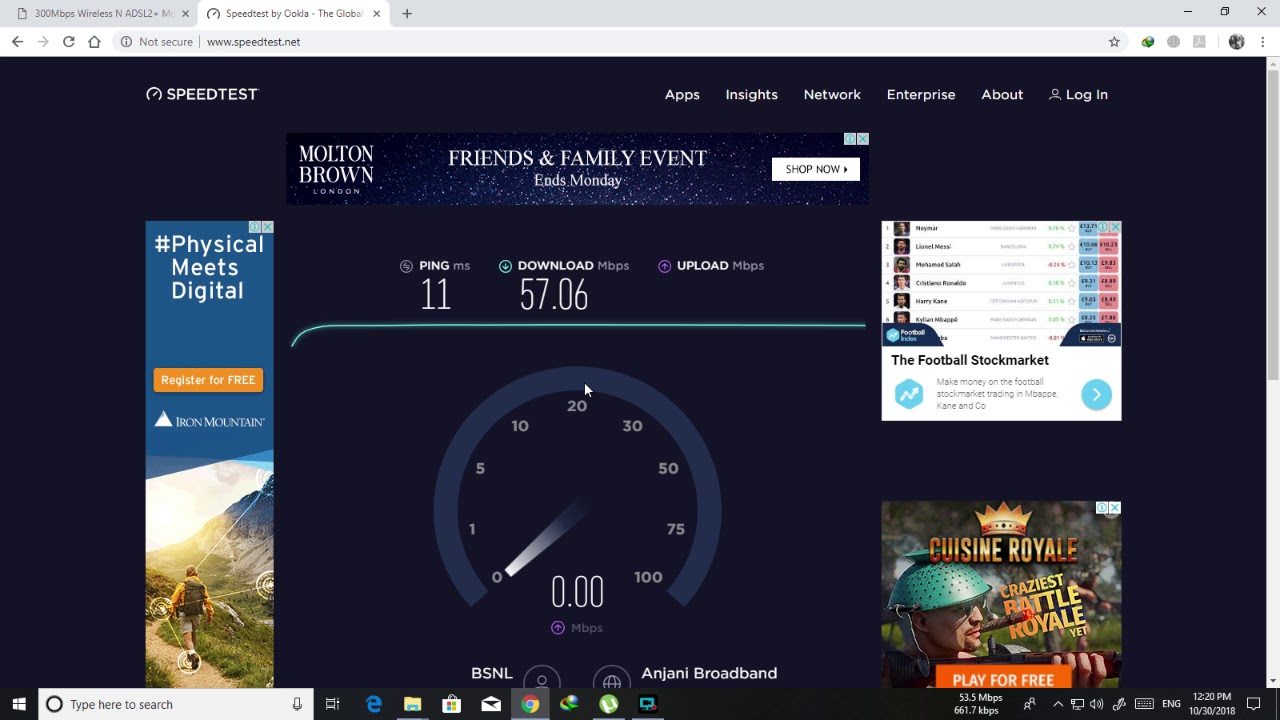Open Task View in taskbar
The image size is (1280, 720).
tap(333, 704)
